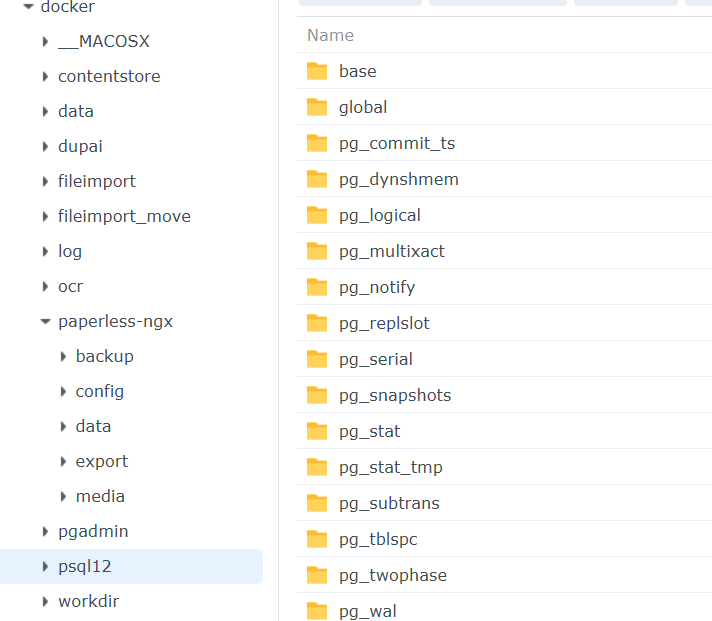Click the pg_tblspc folder icon
This screenshot has width=712, height=621.
(x=316, y=539)
